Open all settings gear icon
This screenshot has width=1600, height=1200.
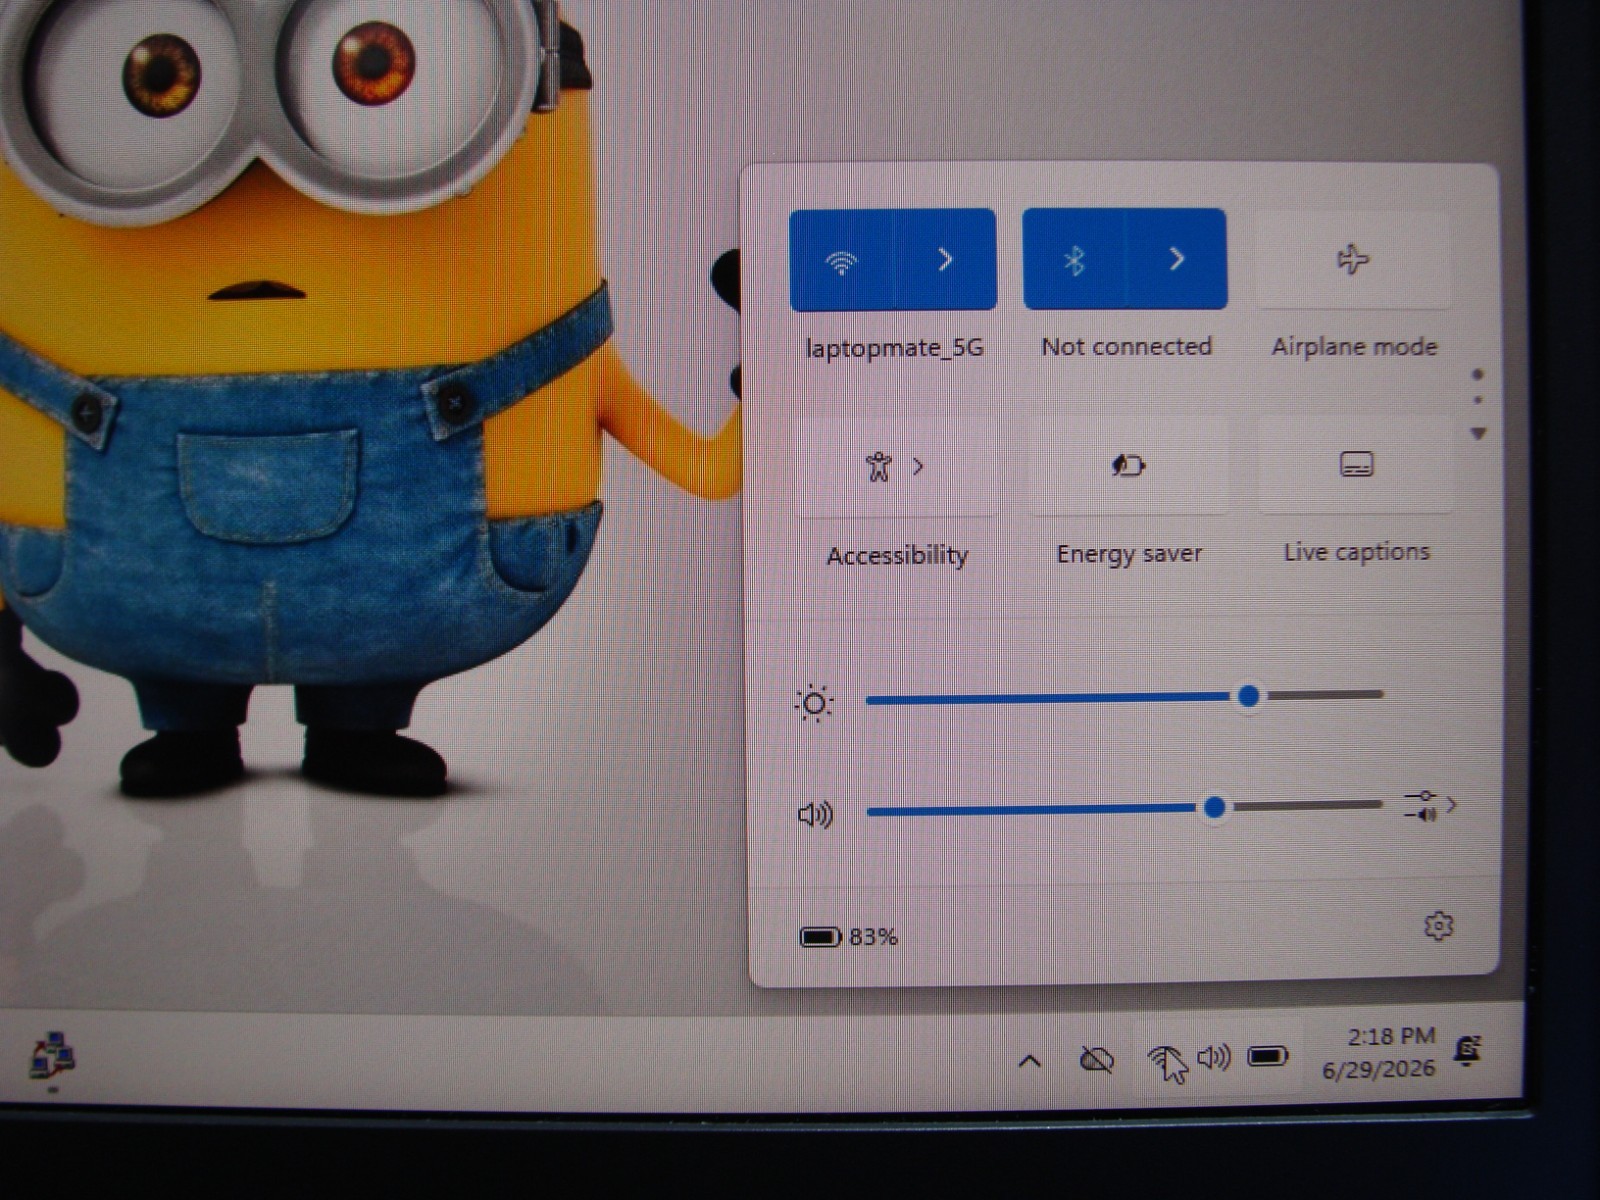[1438, 926]
